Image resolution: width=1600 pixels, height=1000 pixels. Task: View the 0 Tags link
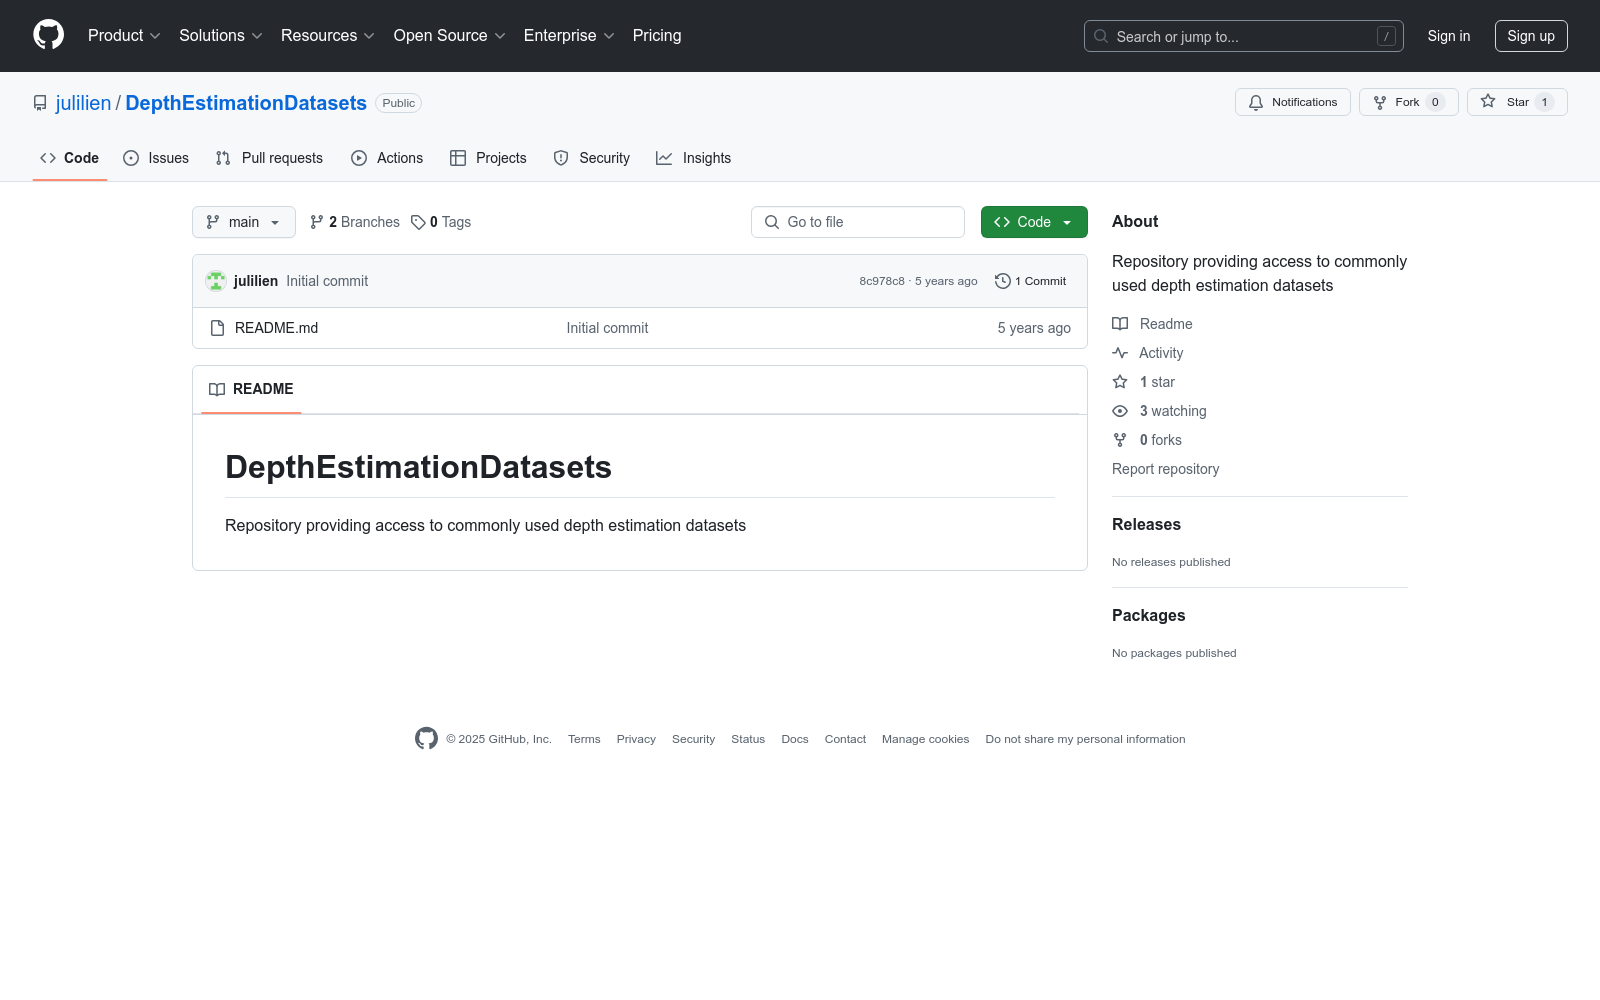441,222
